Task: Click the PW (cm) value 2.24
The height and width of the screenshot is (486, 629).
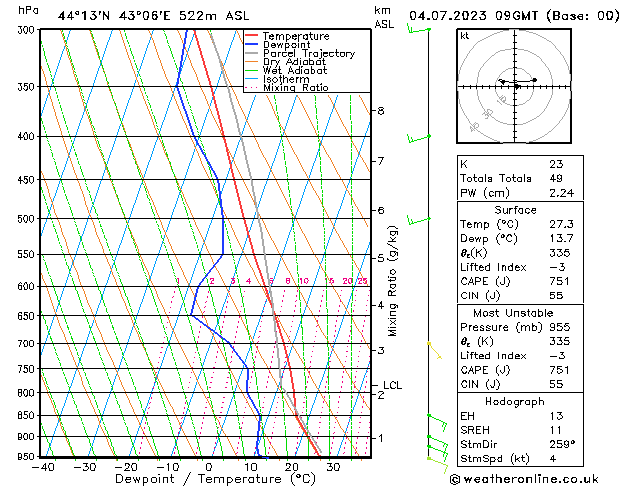Action: point(561,193)
